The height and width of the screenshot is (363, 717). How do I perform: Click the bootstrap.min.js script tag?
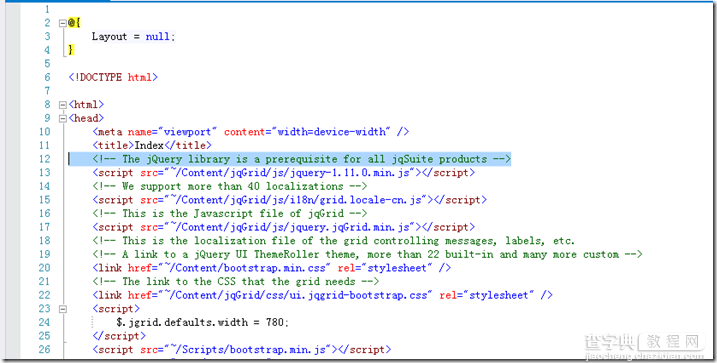coord(241,350)
